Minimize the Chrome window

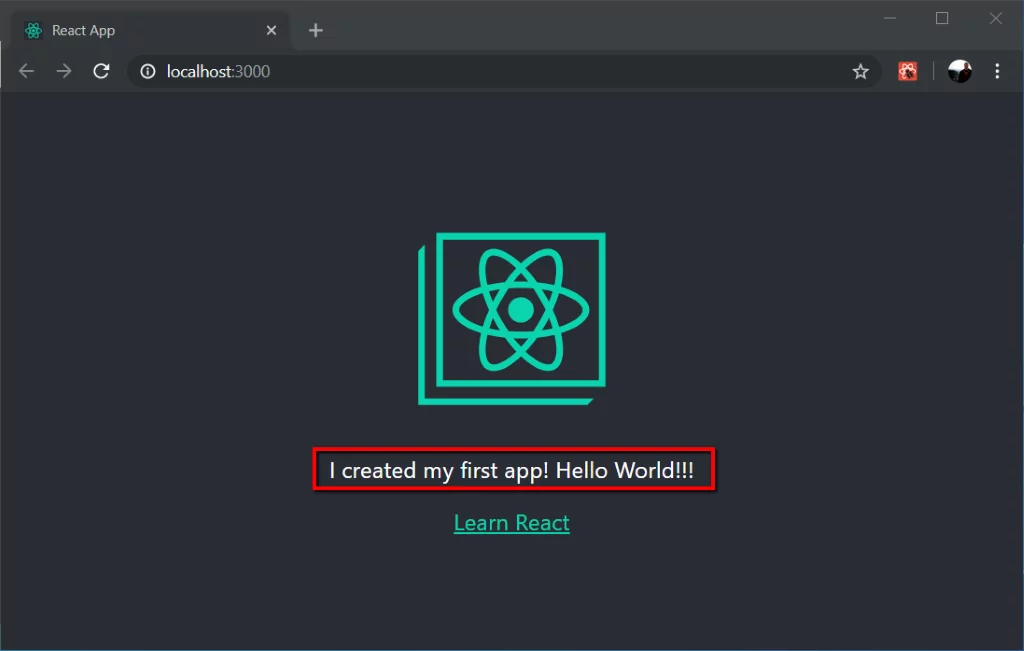click(889, 18)
